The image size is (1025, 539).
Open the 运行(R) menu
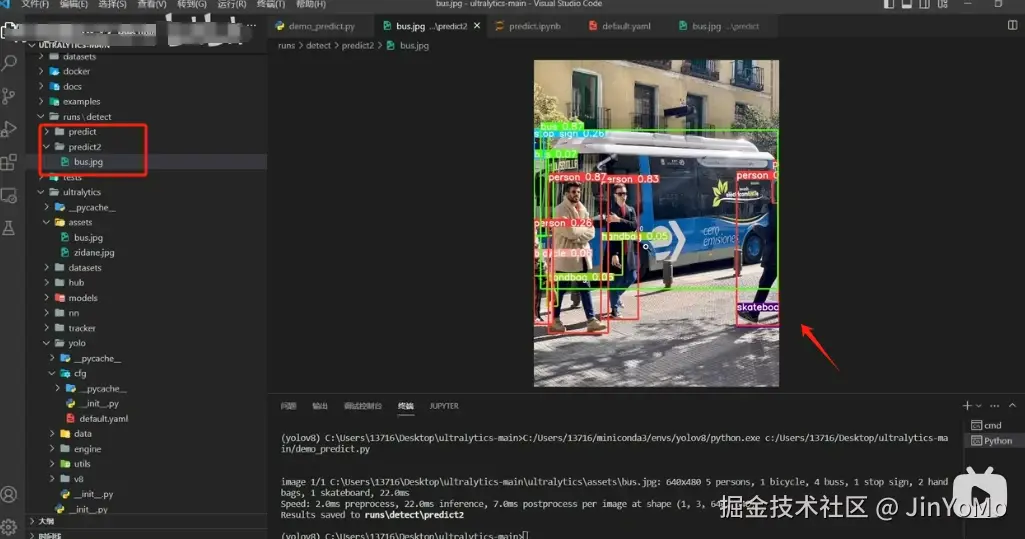[x=231, y=4]
